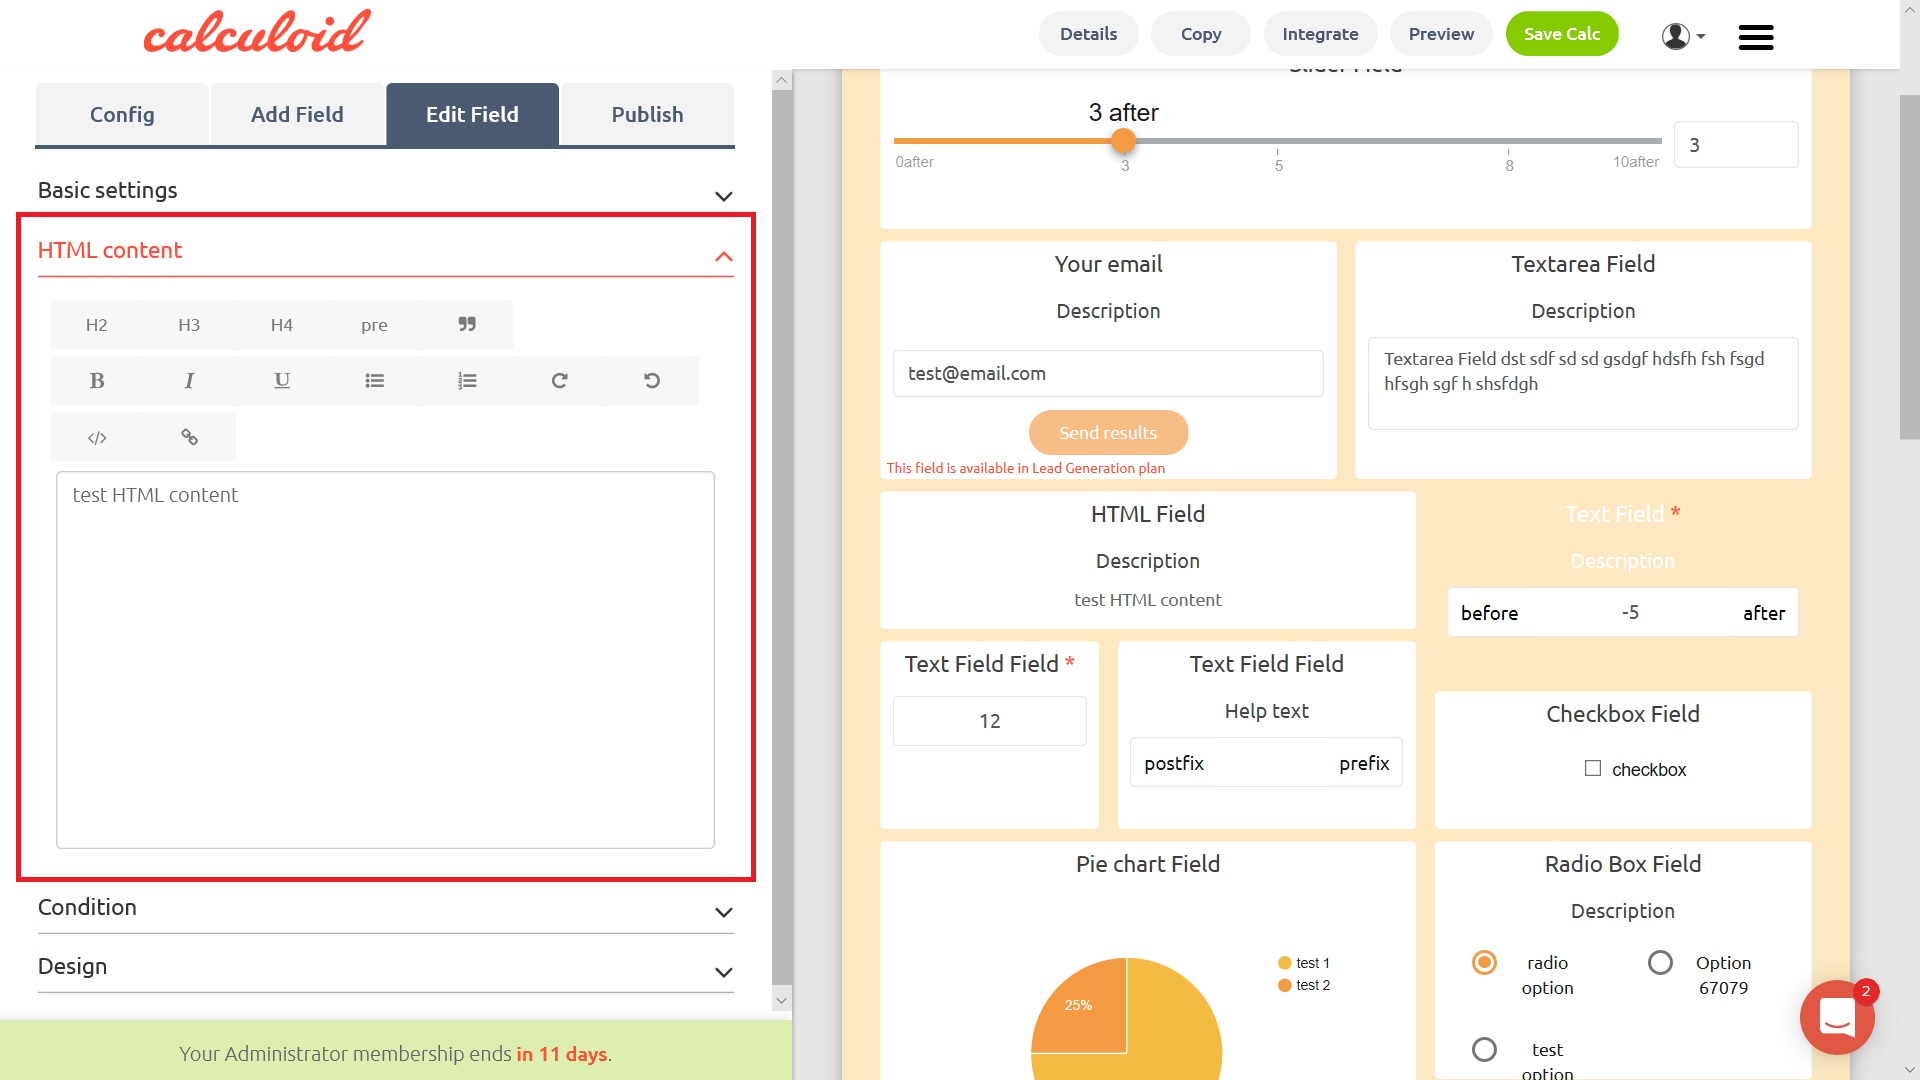Tick the checkbox in Checkbox Field
1920x1080 pixels.
1593,769
